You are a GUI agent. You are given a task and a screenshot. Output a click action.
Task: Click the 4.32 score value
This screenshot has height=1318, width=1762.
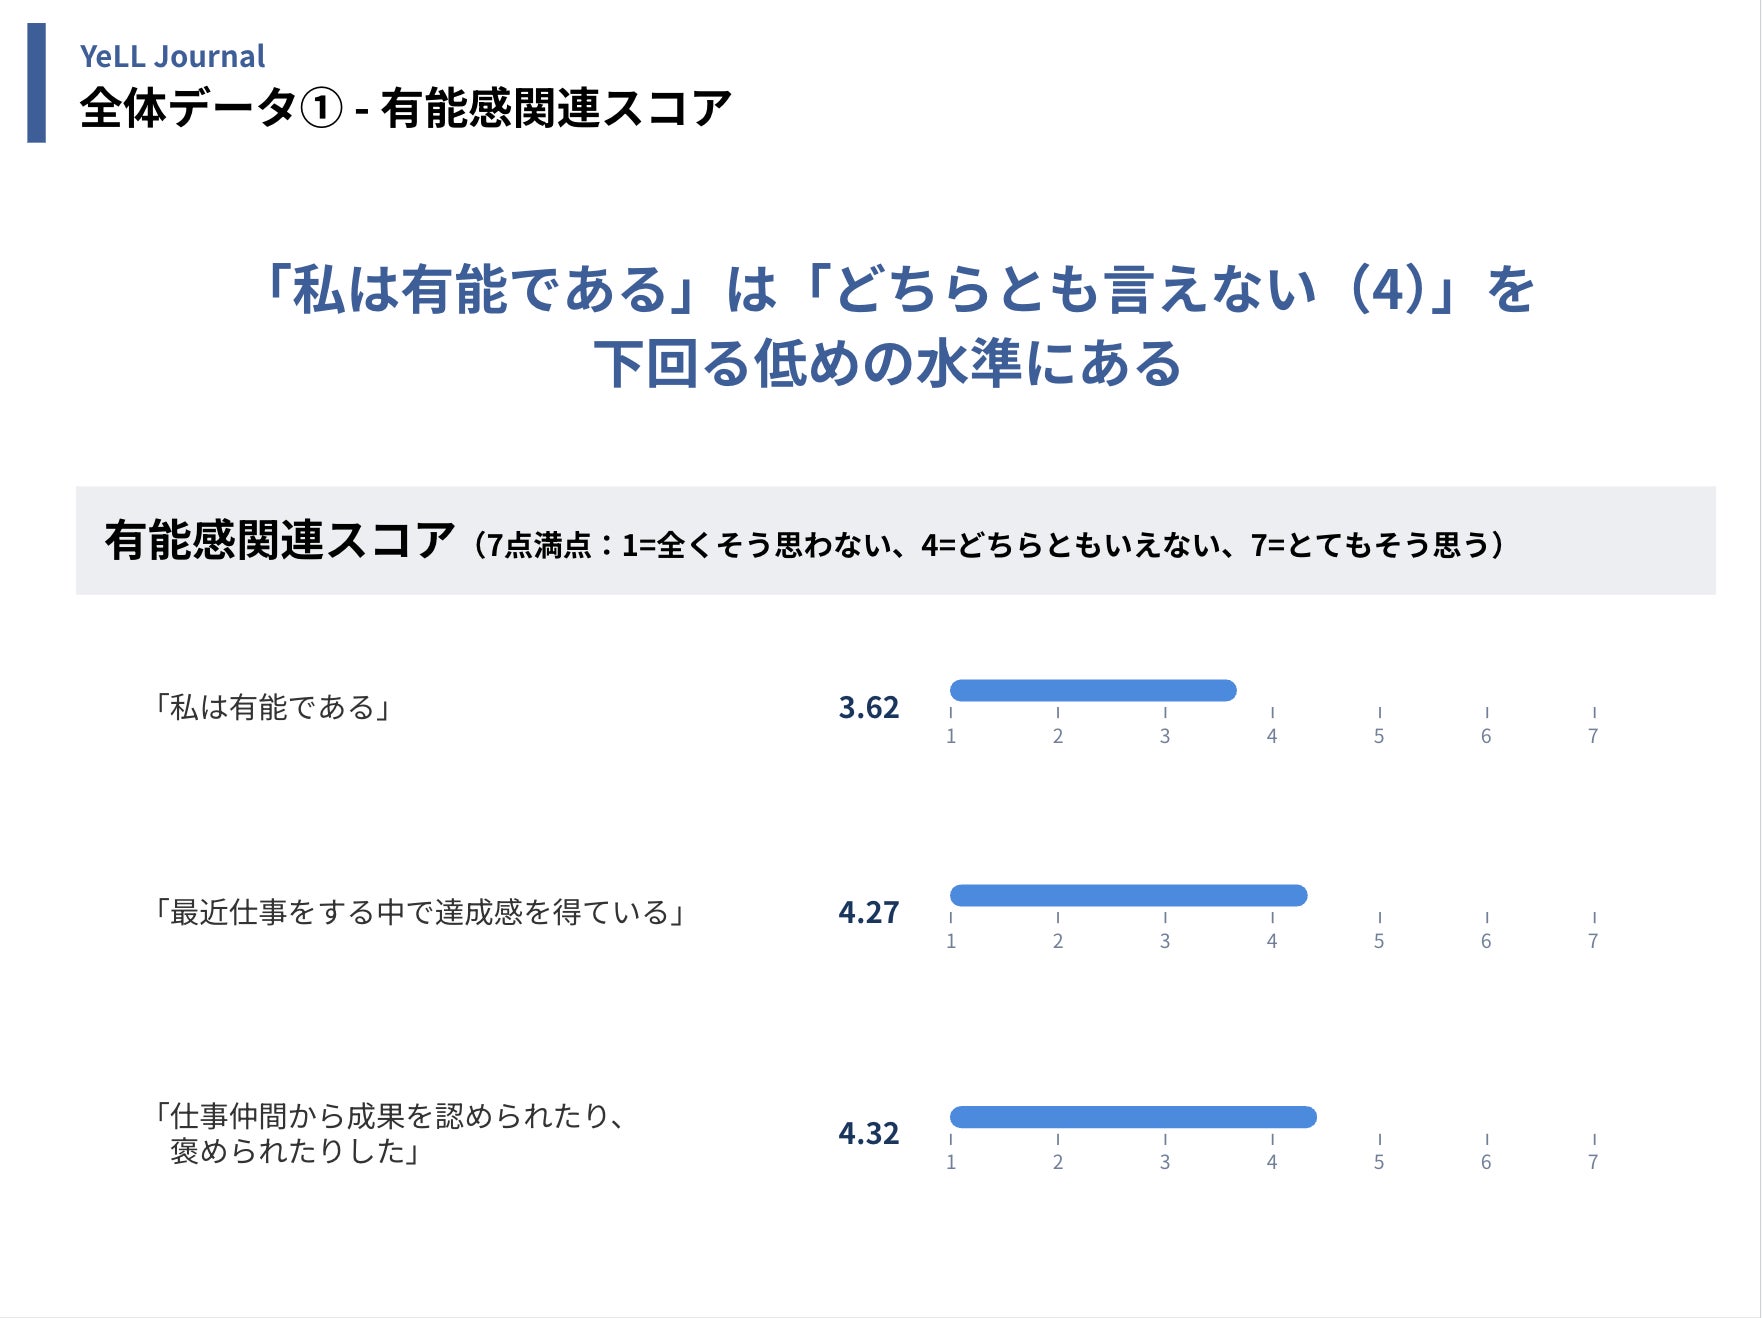point(868,1134)
